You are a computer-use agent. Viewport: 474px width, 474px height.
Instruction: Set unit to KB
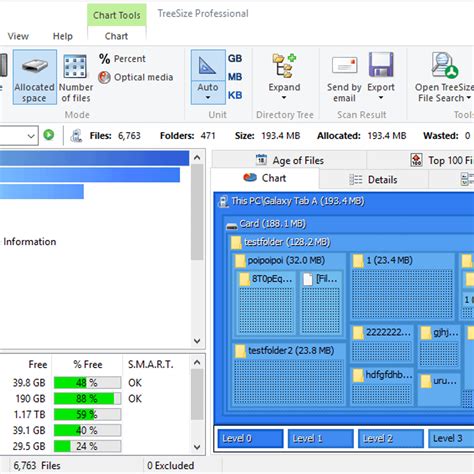pos(235,95)
